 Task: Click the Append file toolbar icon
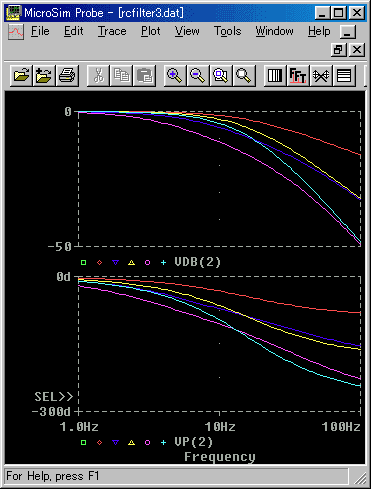(x=44, y=76)
